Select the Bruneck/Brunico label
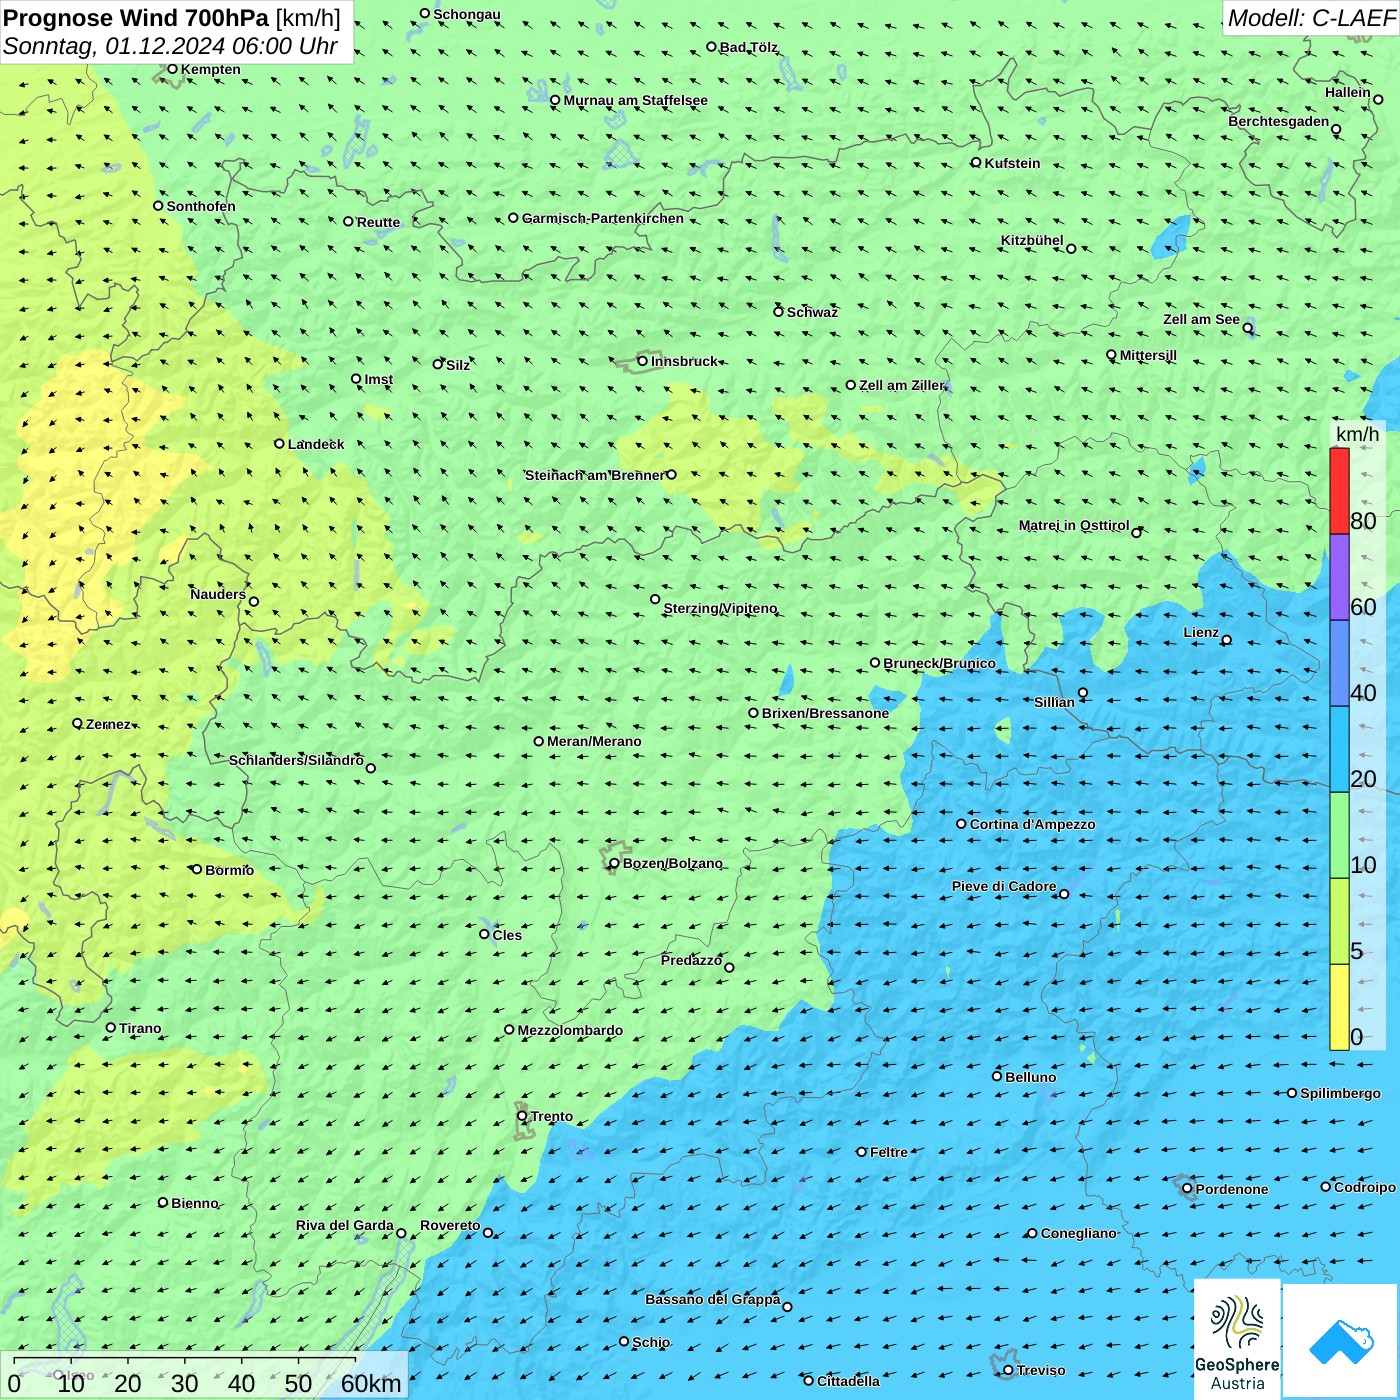The width and height of the screenshot is (1400, 1400). tap(939, 663)
